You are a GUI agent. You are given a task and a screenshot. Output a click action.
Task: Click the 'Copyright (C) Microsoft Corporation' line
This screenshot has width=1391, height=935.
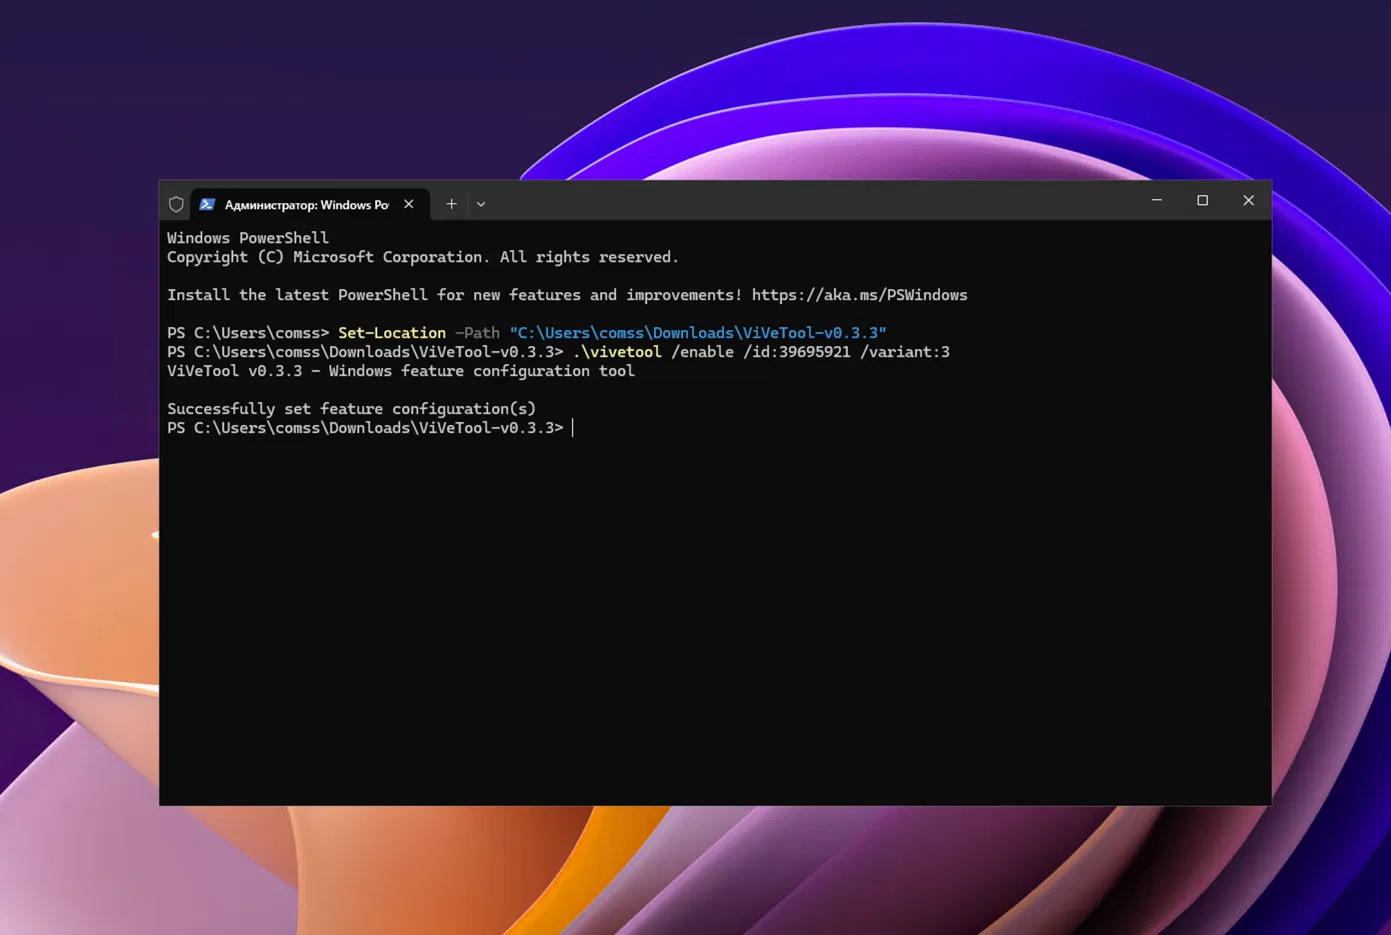(423, 257)
